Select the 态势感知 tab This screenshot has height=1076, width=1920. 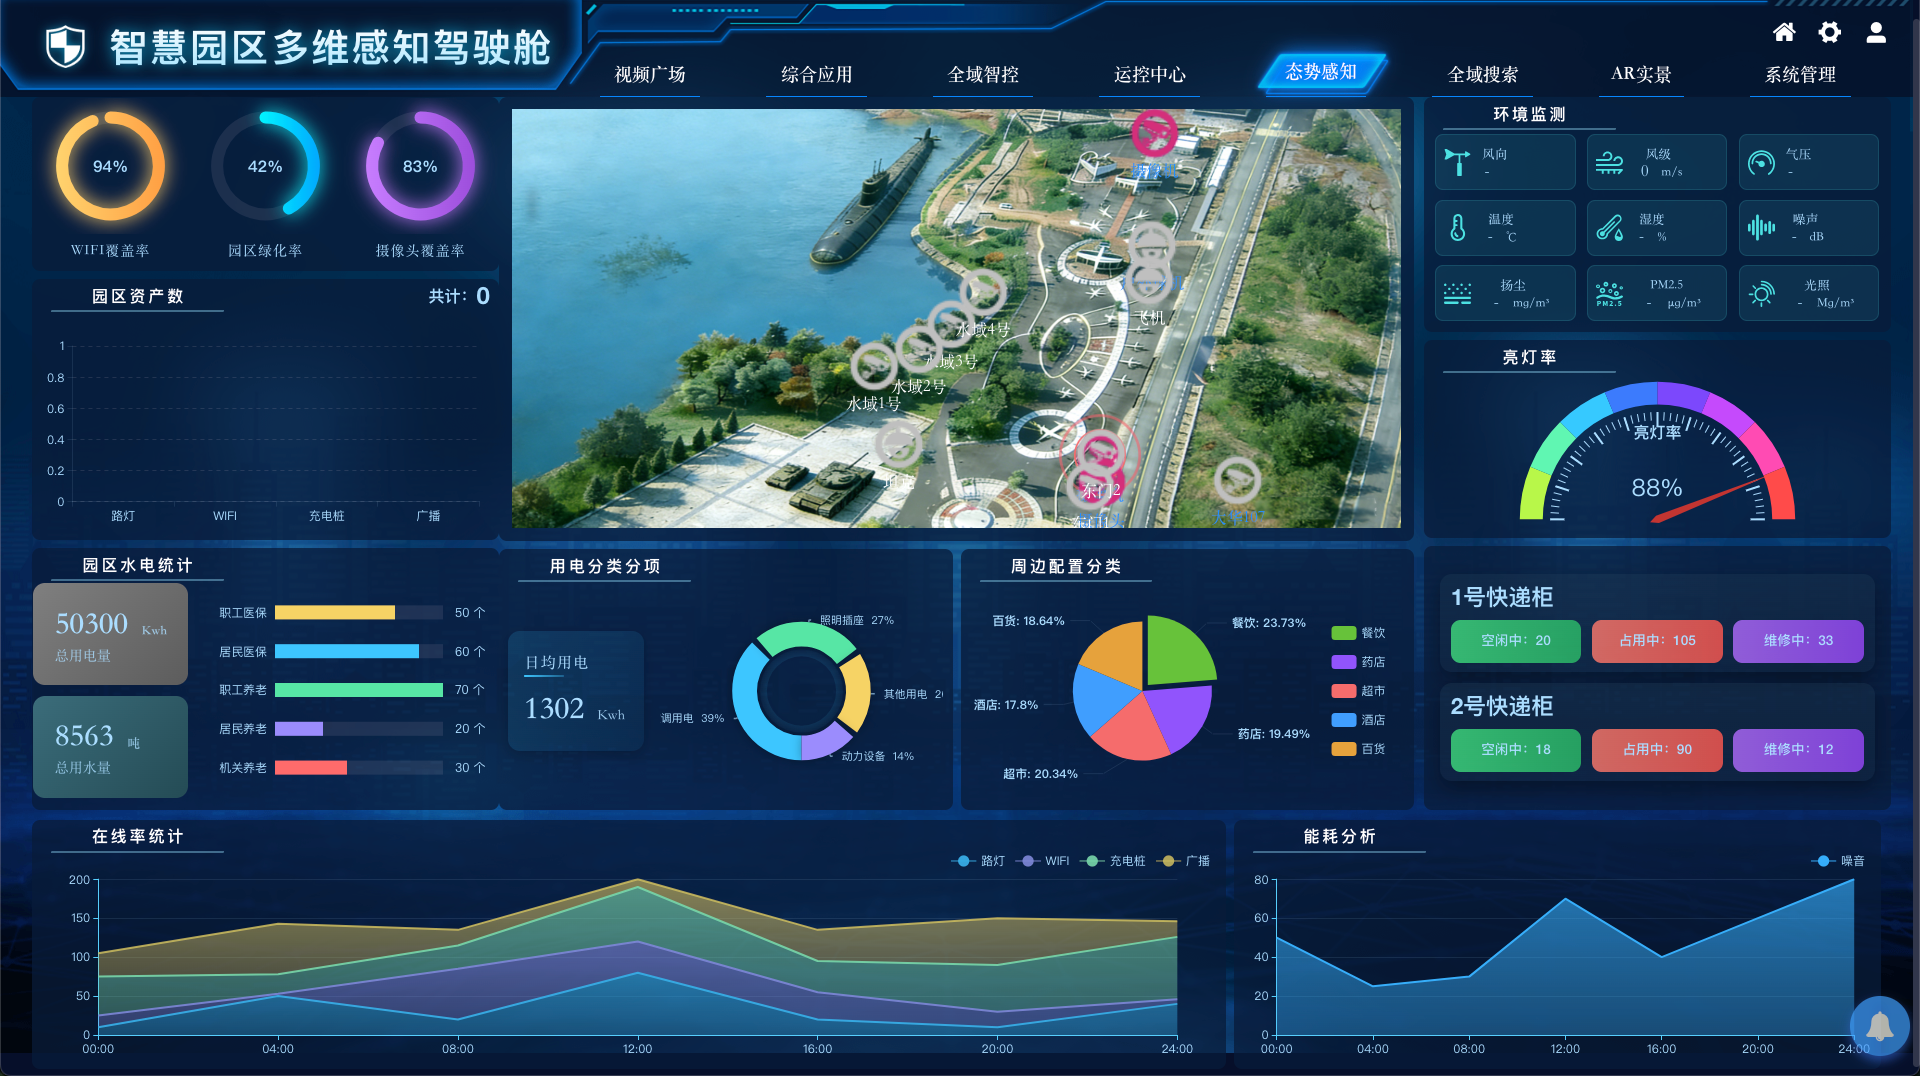1321,72
